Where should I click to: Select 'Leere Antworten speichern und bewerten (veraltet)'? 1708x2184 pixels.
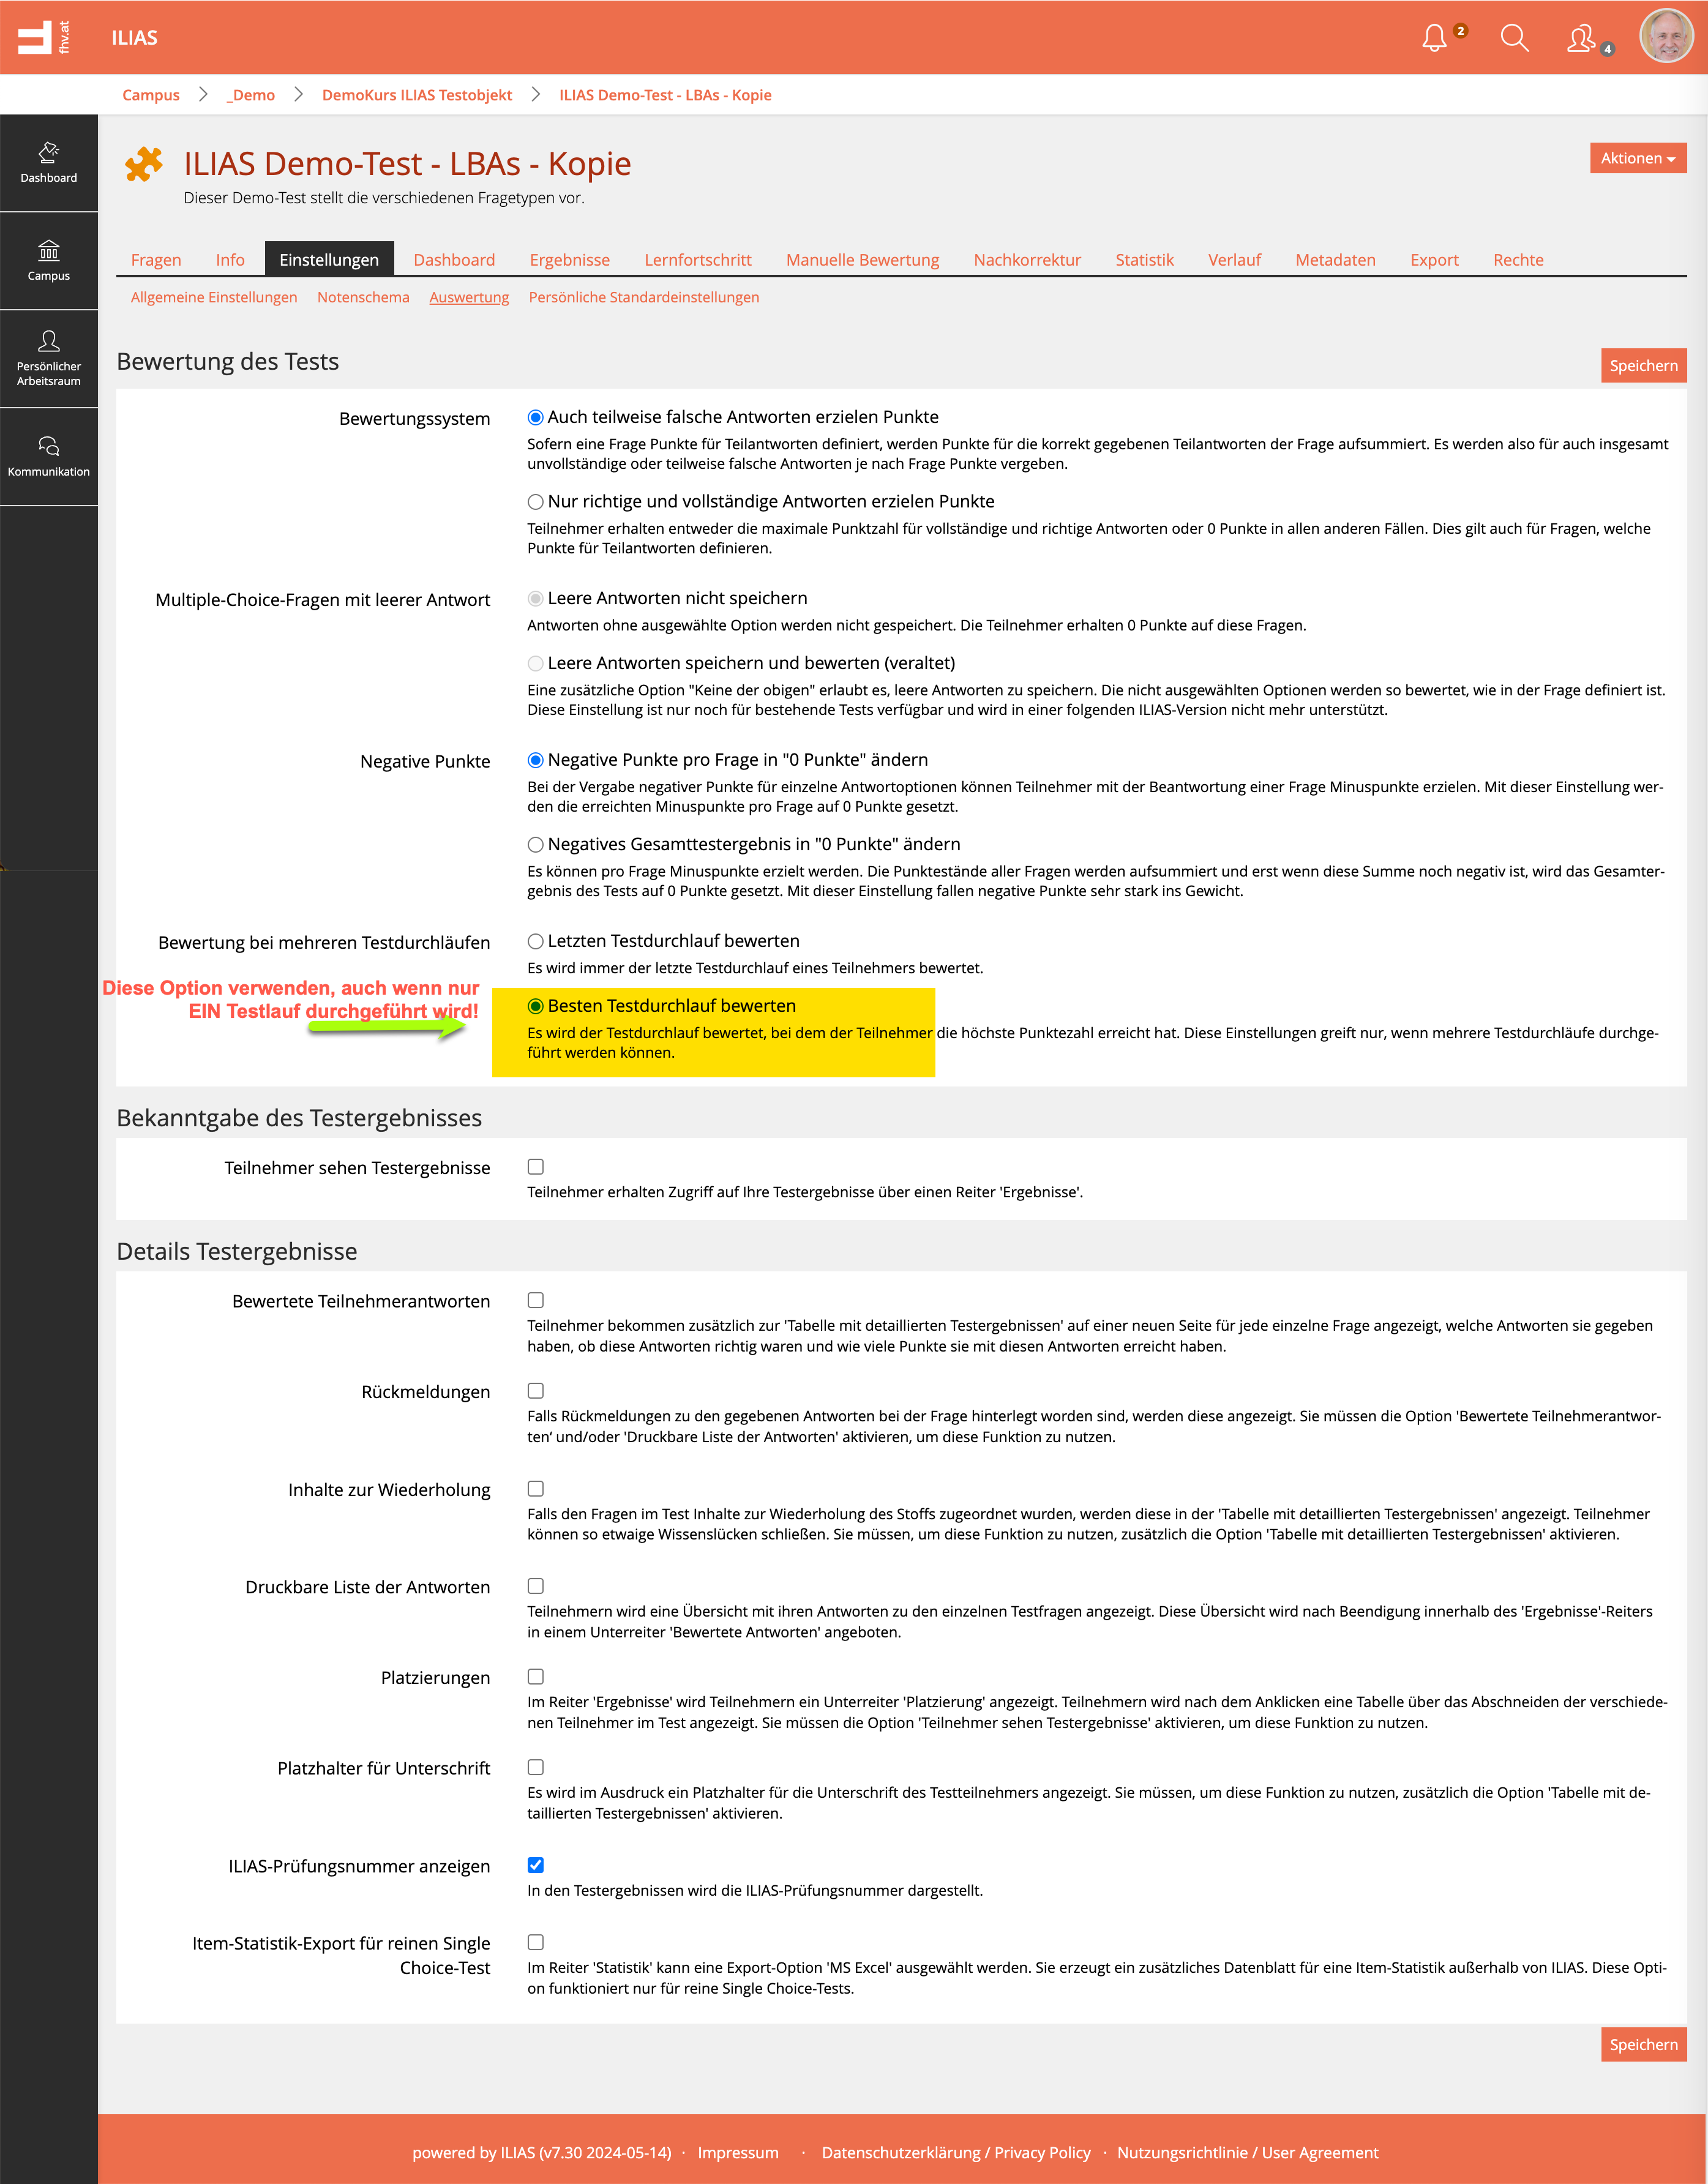click(x=536, y=663)
